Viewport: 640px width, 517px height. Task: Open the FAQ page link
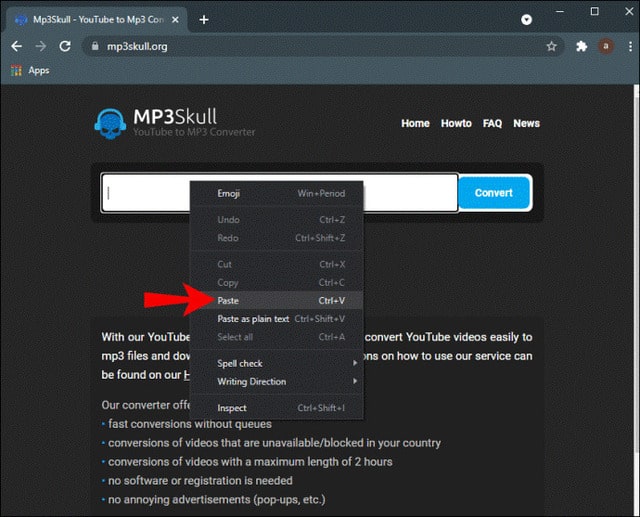492,123
